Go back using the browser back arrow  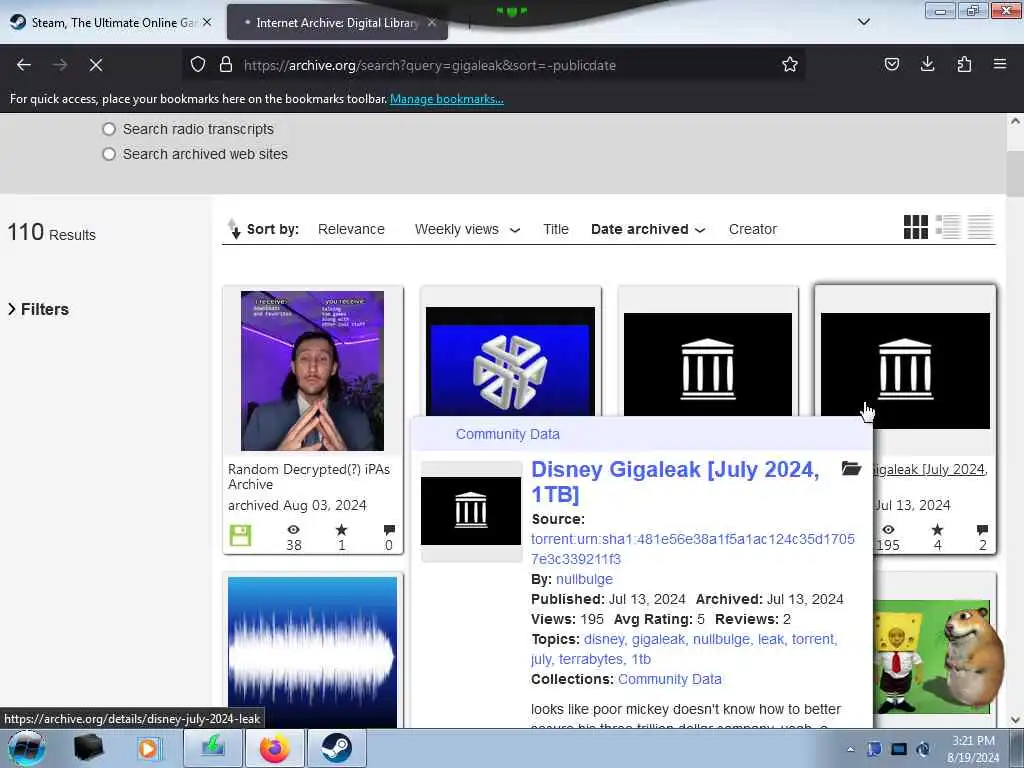pos(24,65)
